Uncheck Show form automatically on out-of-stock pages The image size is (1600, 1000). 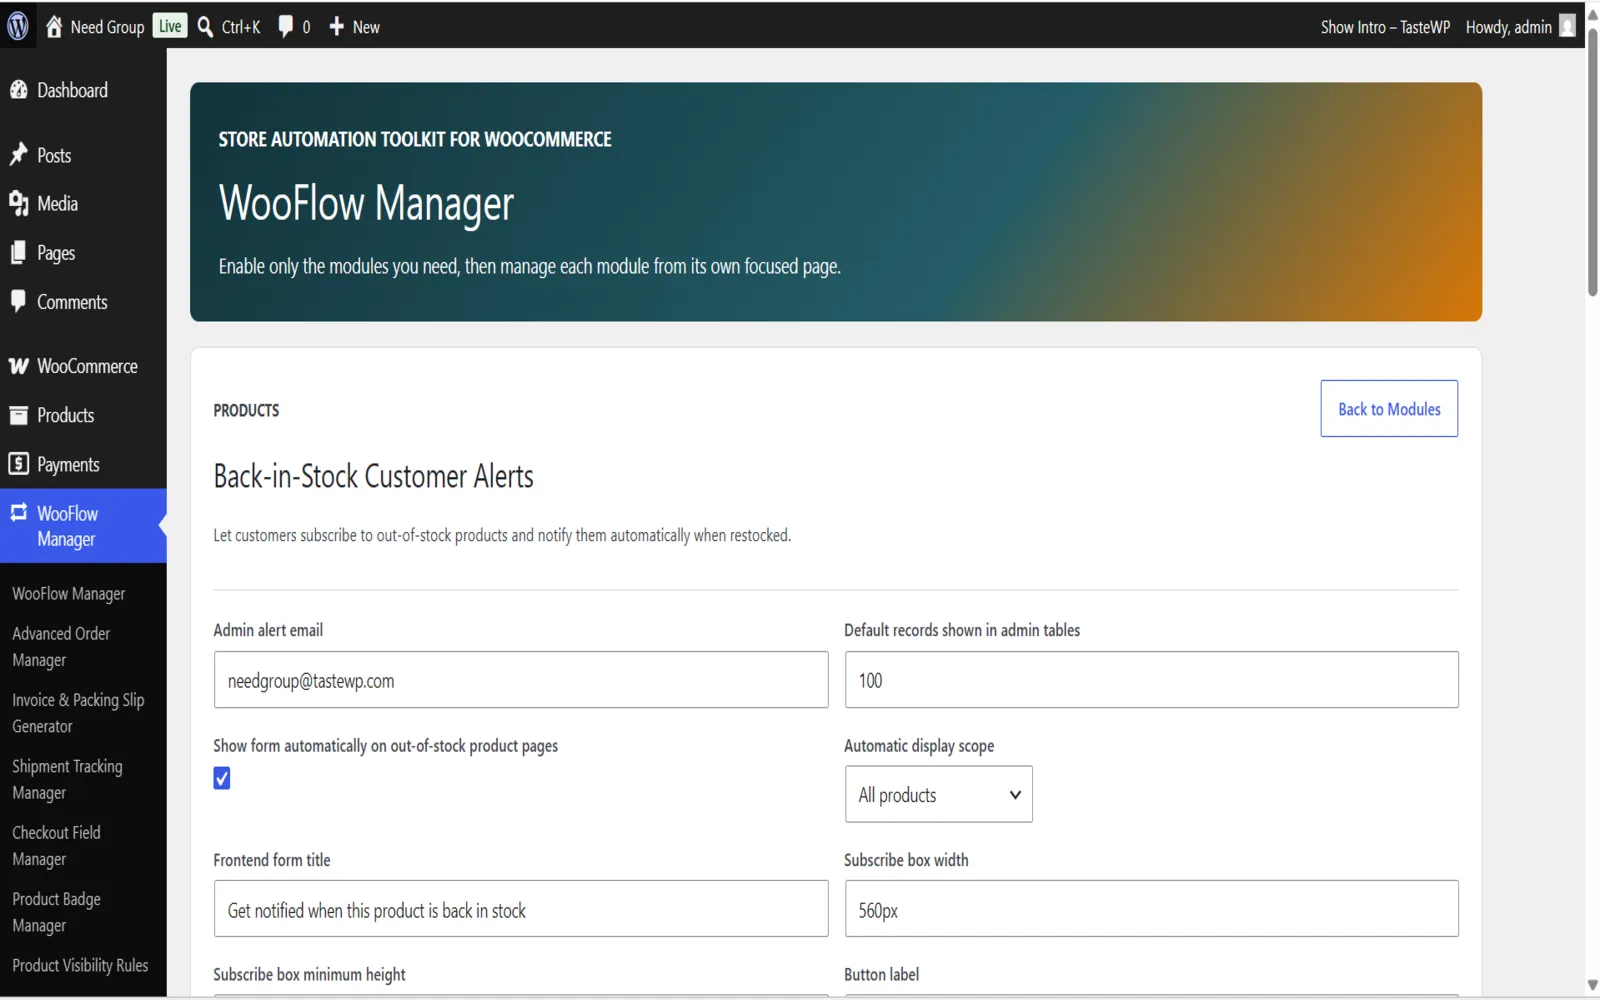[x=222, y=778]
